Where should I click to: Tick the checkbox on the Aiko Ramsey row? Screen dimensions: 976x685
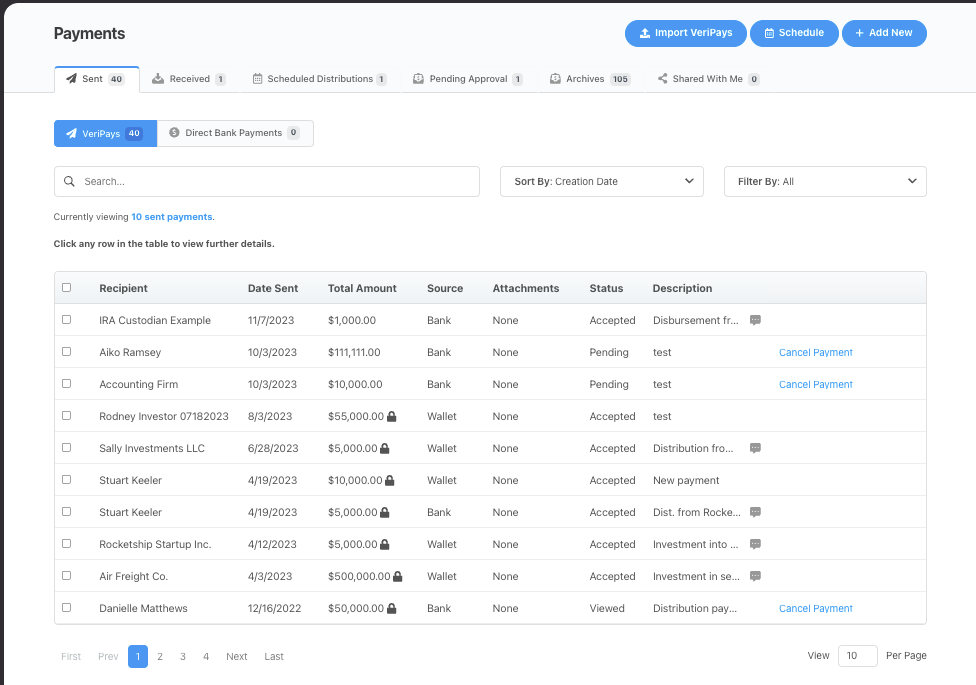[66, 352]
